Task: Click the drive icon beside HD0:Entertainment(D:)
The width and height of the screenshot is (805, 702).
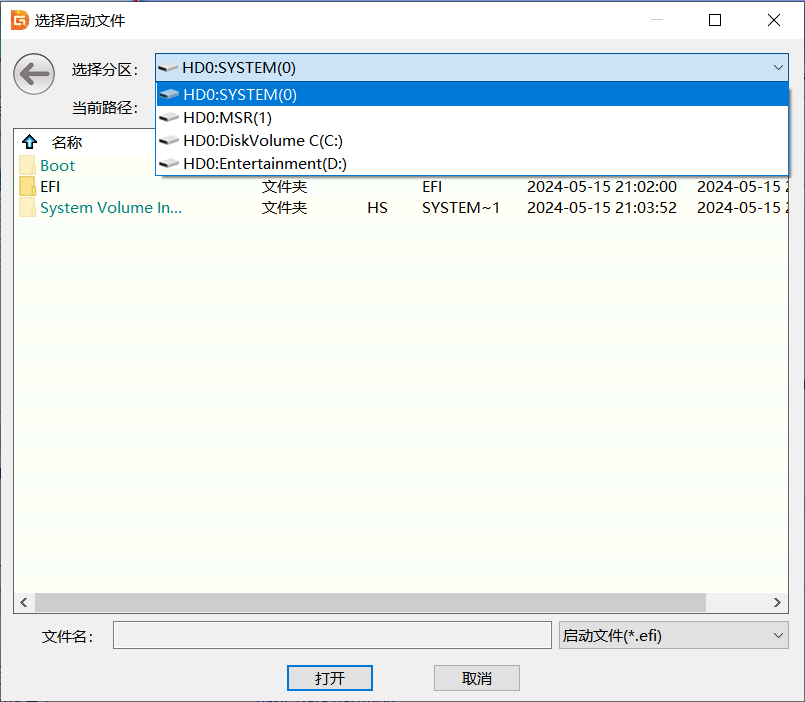Action: tap(169, 164)
